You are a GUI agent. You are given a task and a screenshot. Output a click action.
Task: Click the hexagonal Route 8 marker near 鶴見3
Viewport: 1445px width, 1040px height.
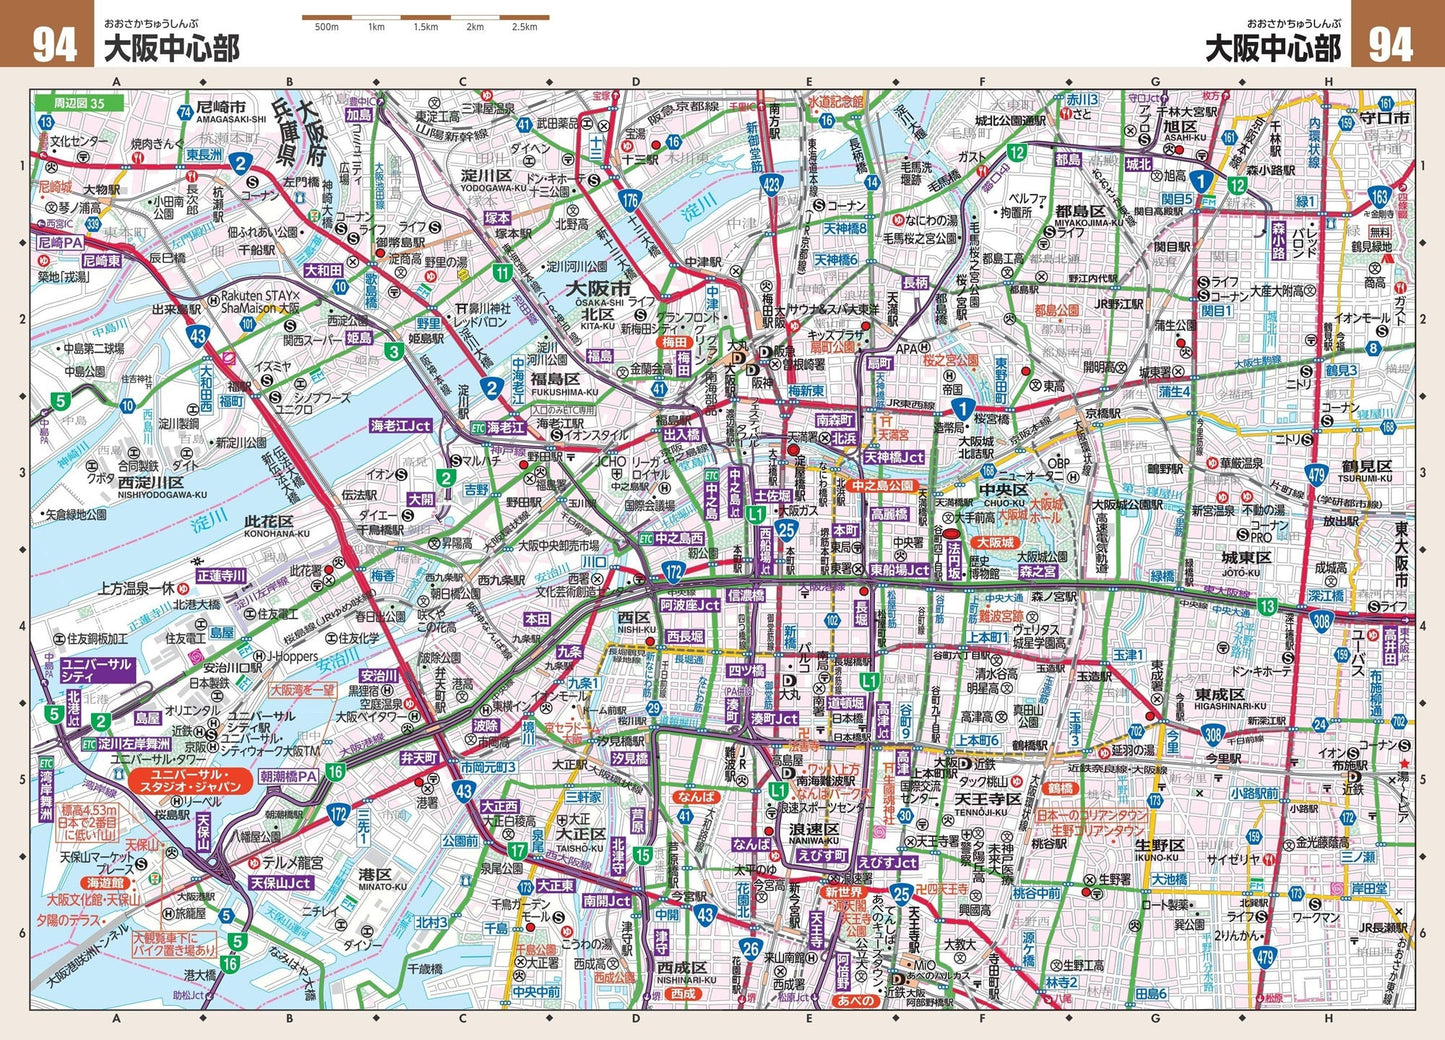[x=1374, y=348]
